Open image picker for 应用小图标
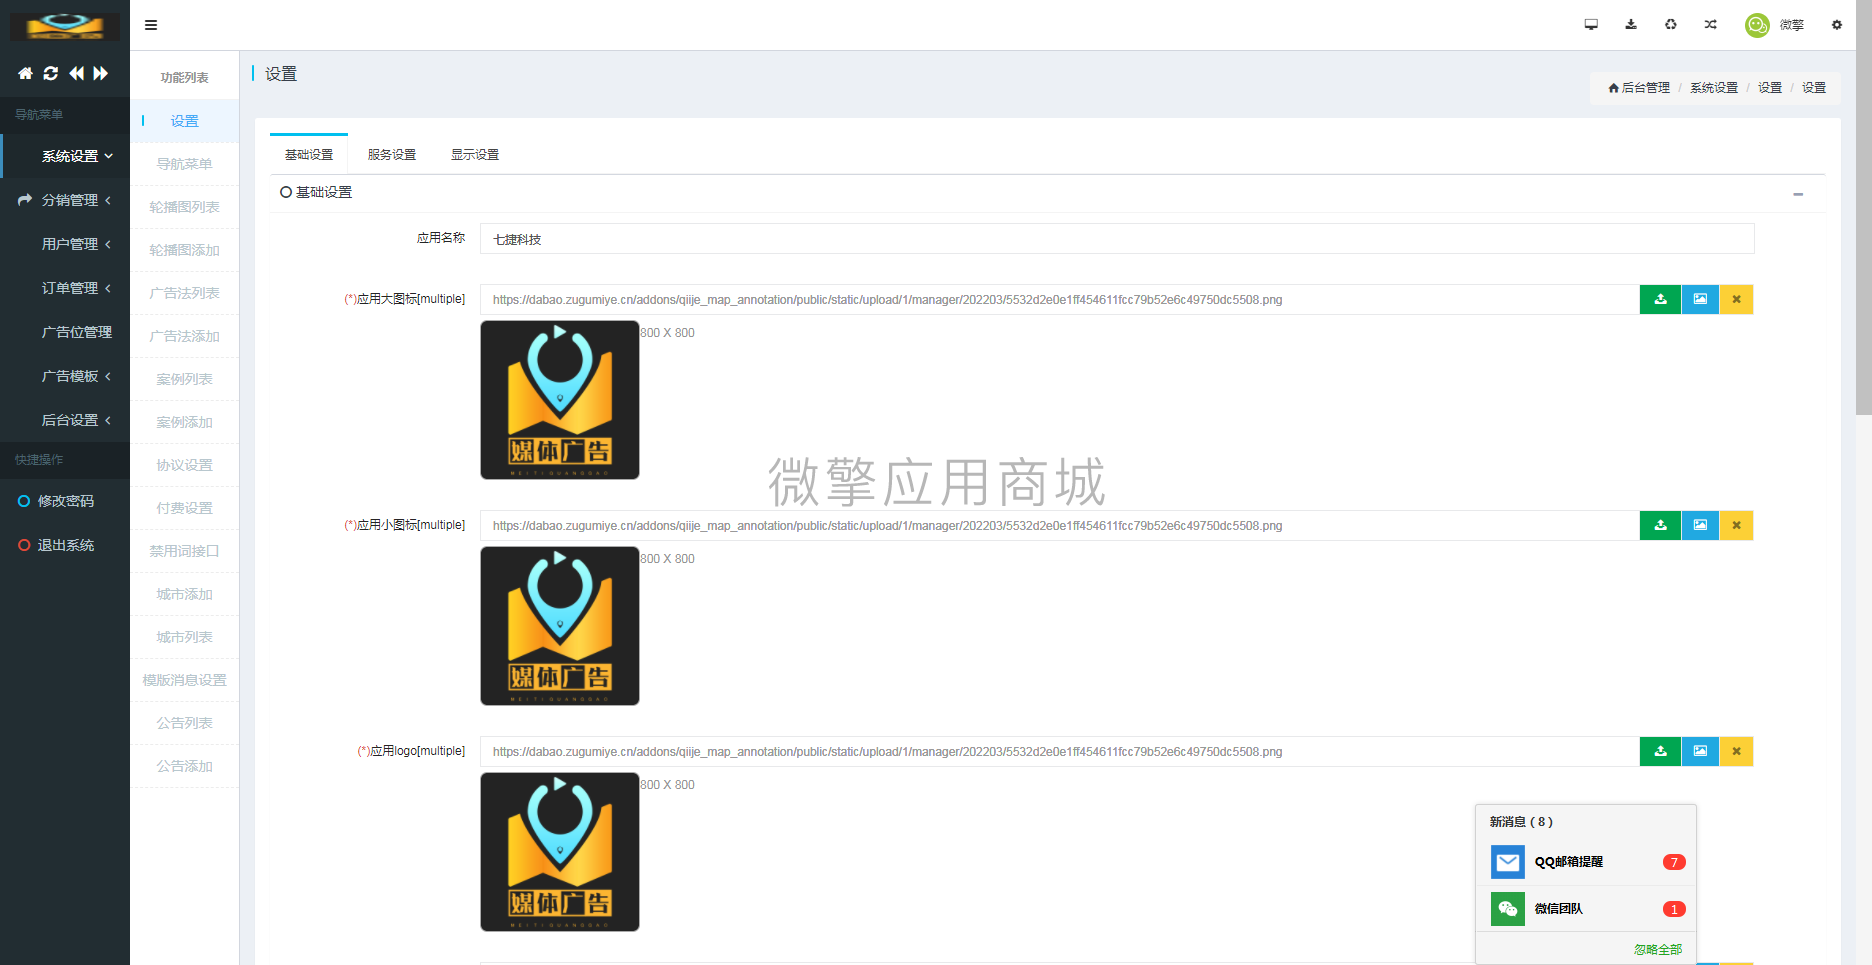Viewport: 1872px width, 965px height. [1700, 525]
